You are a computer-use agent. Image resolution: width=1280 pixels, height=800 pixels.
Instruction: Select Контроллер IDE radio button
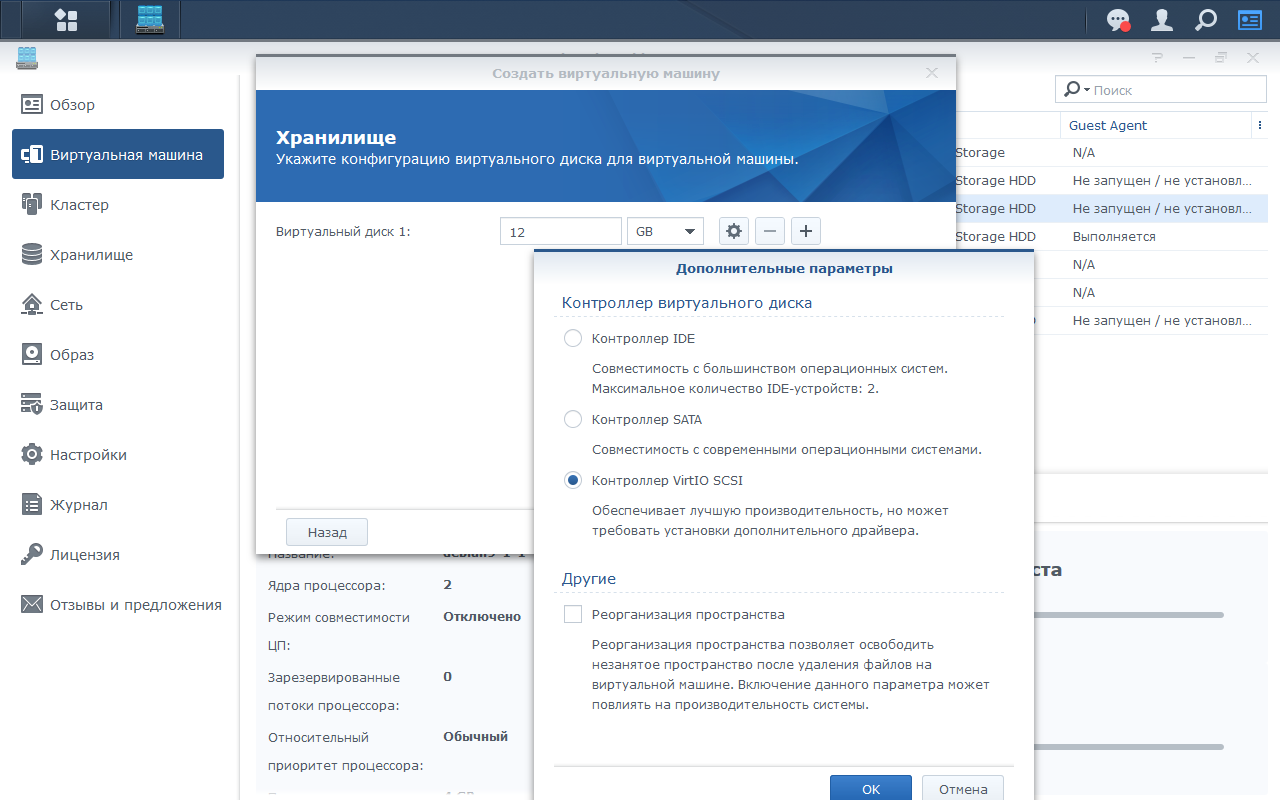tap(573, 339)
